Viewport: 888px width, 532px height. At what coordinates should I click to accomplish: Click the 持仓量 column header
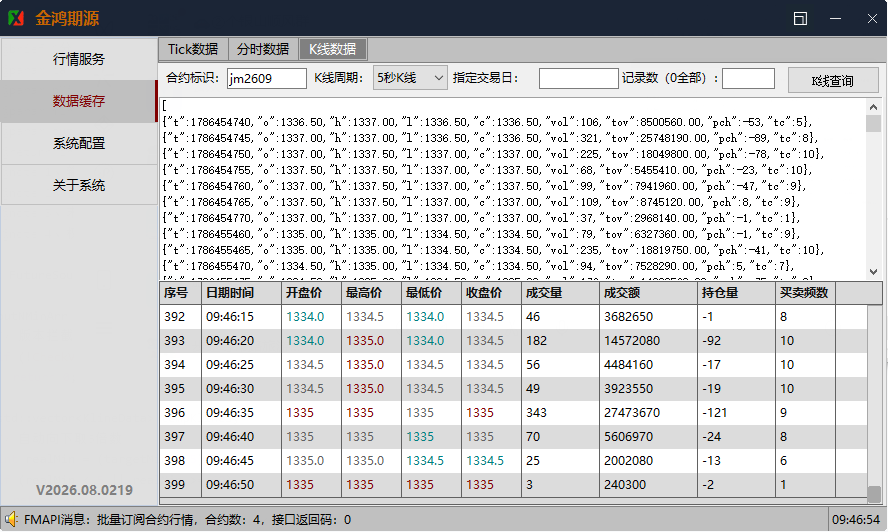click(x=736, y=293)
